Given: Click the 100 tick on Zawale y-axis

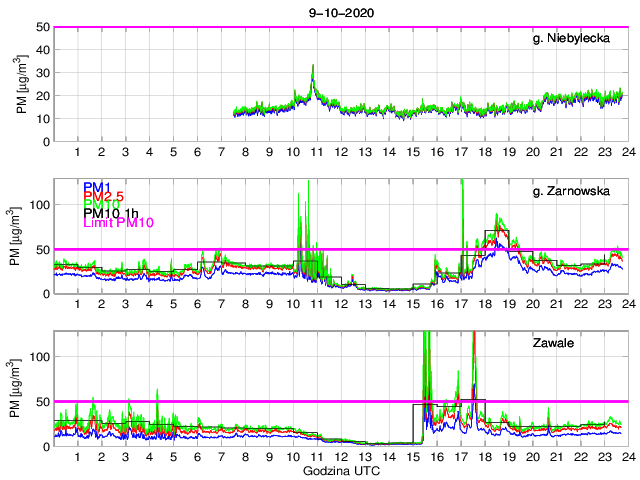Looking at the screenshot, I should pyautogui.click(x=40, y=357).
